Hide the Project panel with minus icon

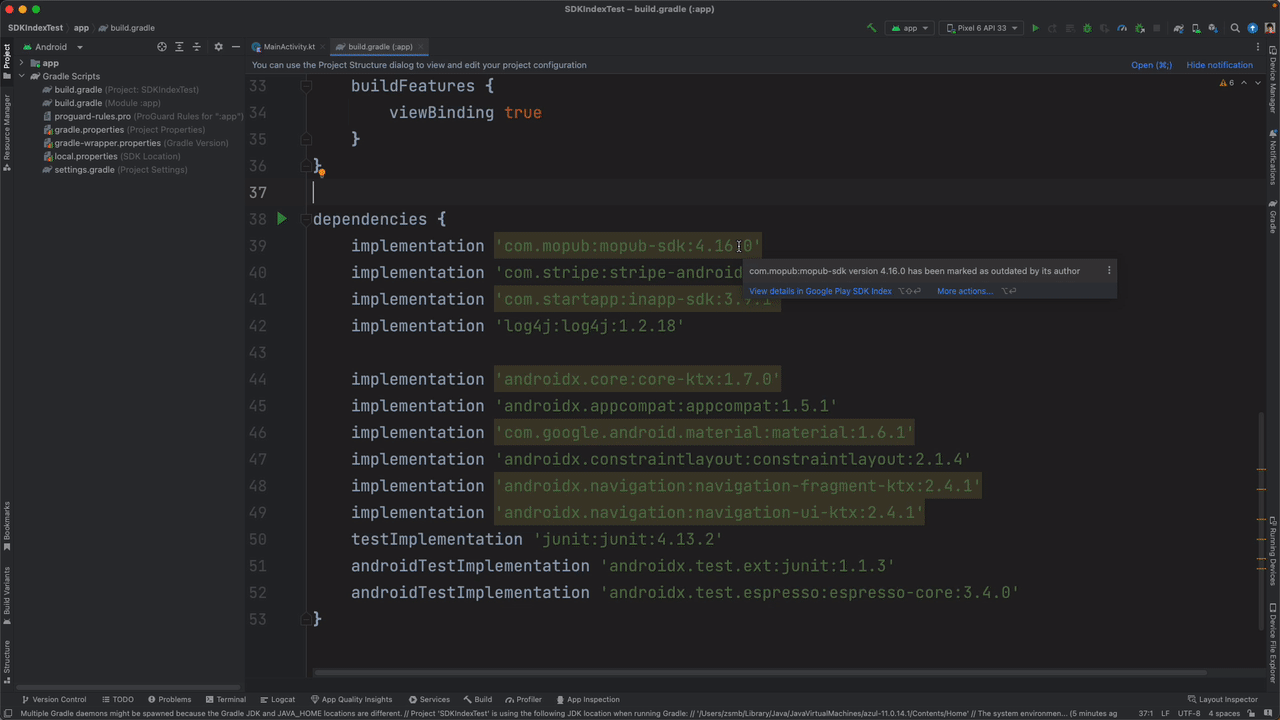tap(236, 47)
